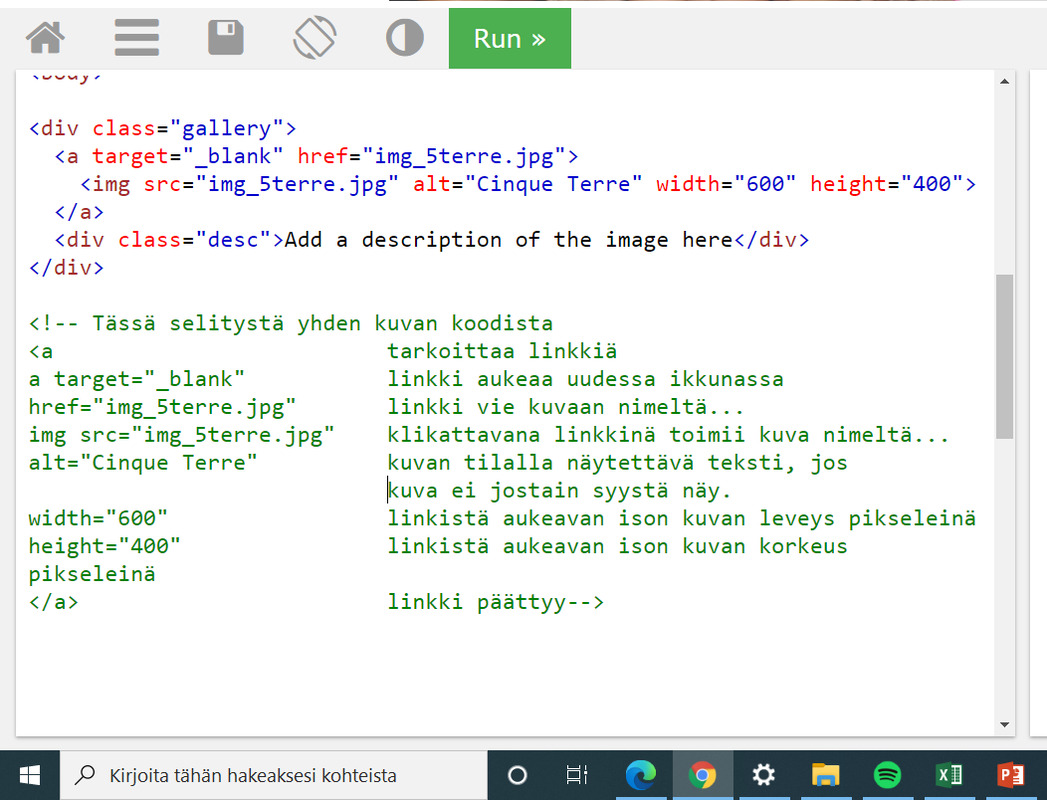The height and width of the screenshot is (800, 1047).
Task: Go to the W3Schools home icon
Action: pos(45,38)
